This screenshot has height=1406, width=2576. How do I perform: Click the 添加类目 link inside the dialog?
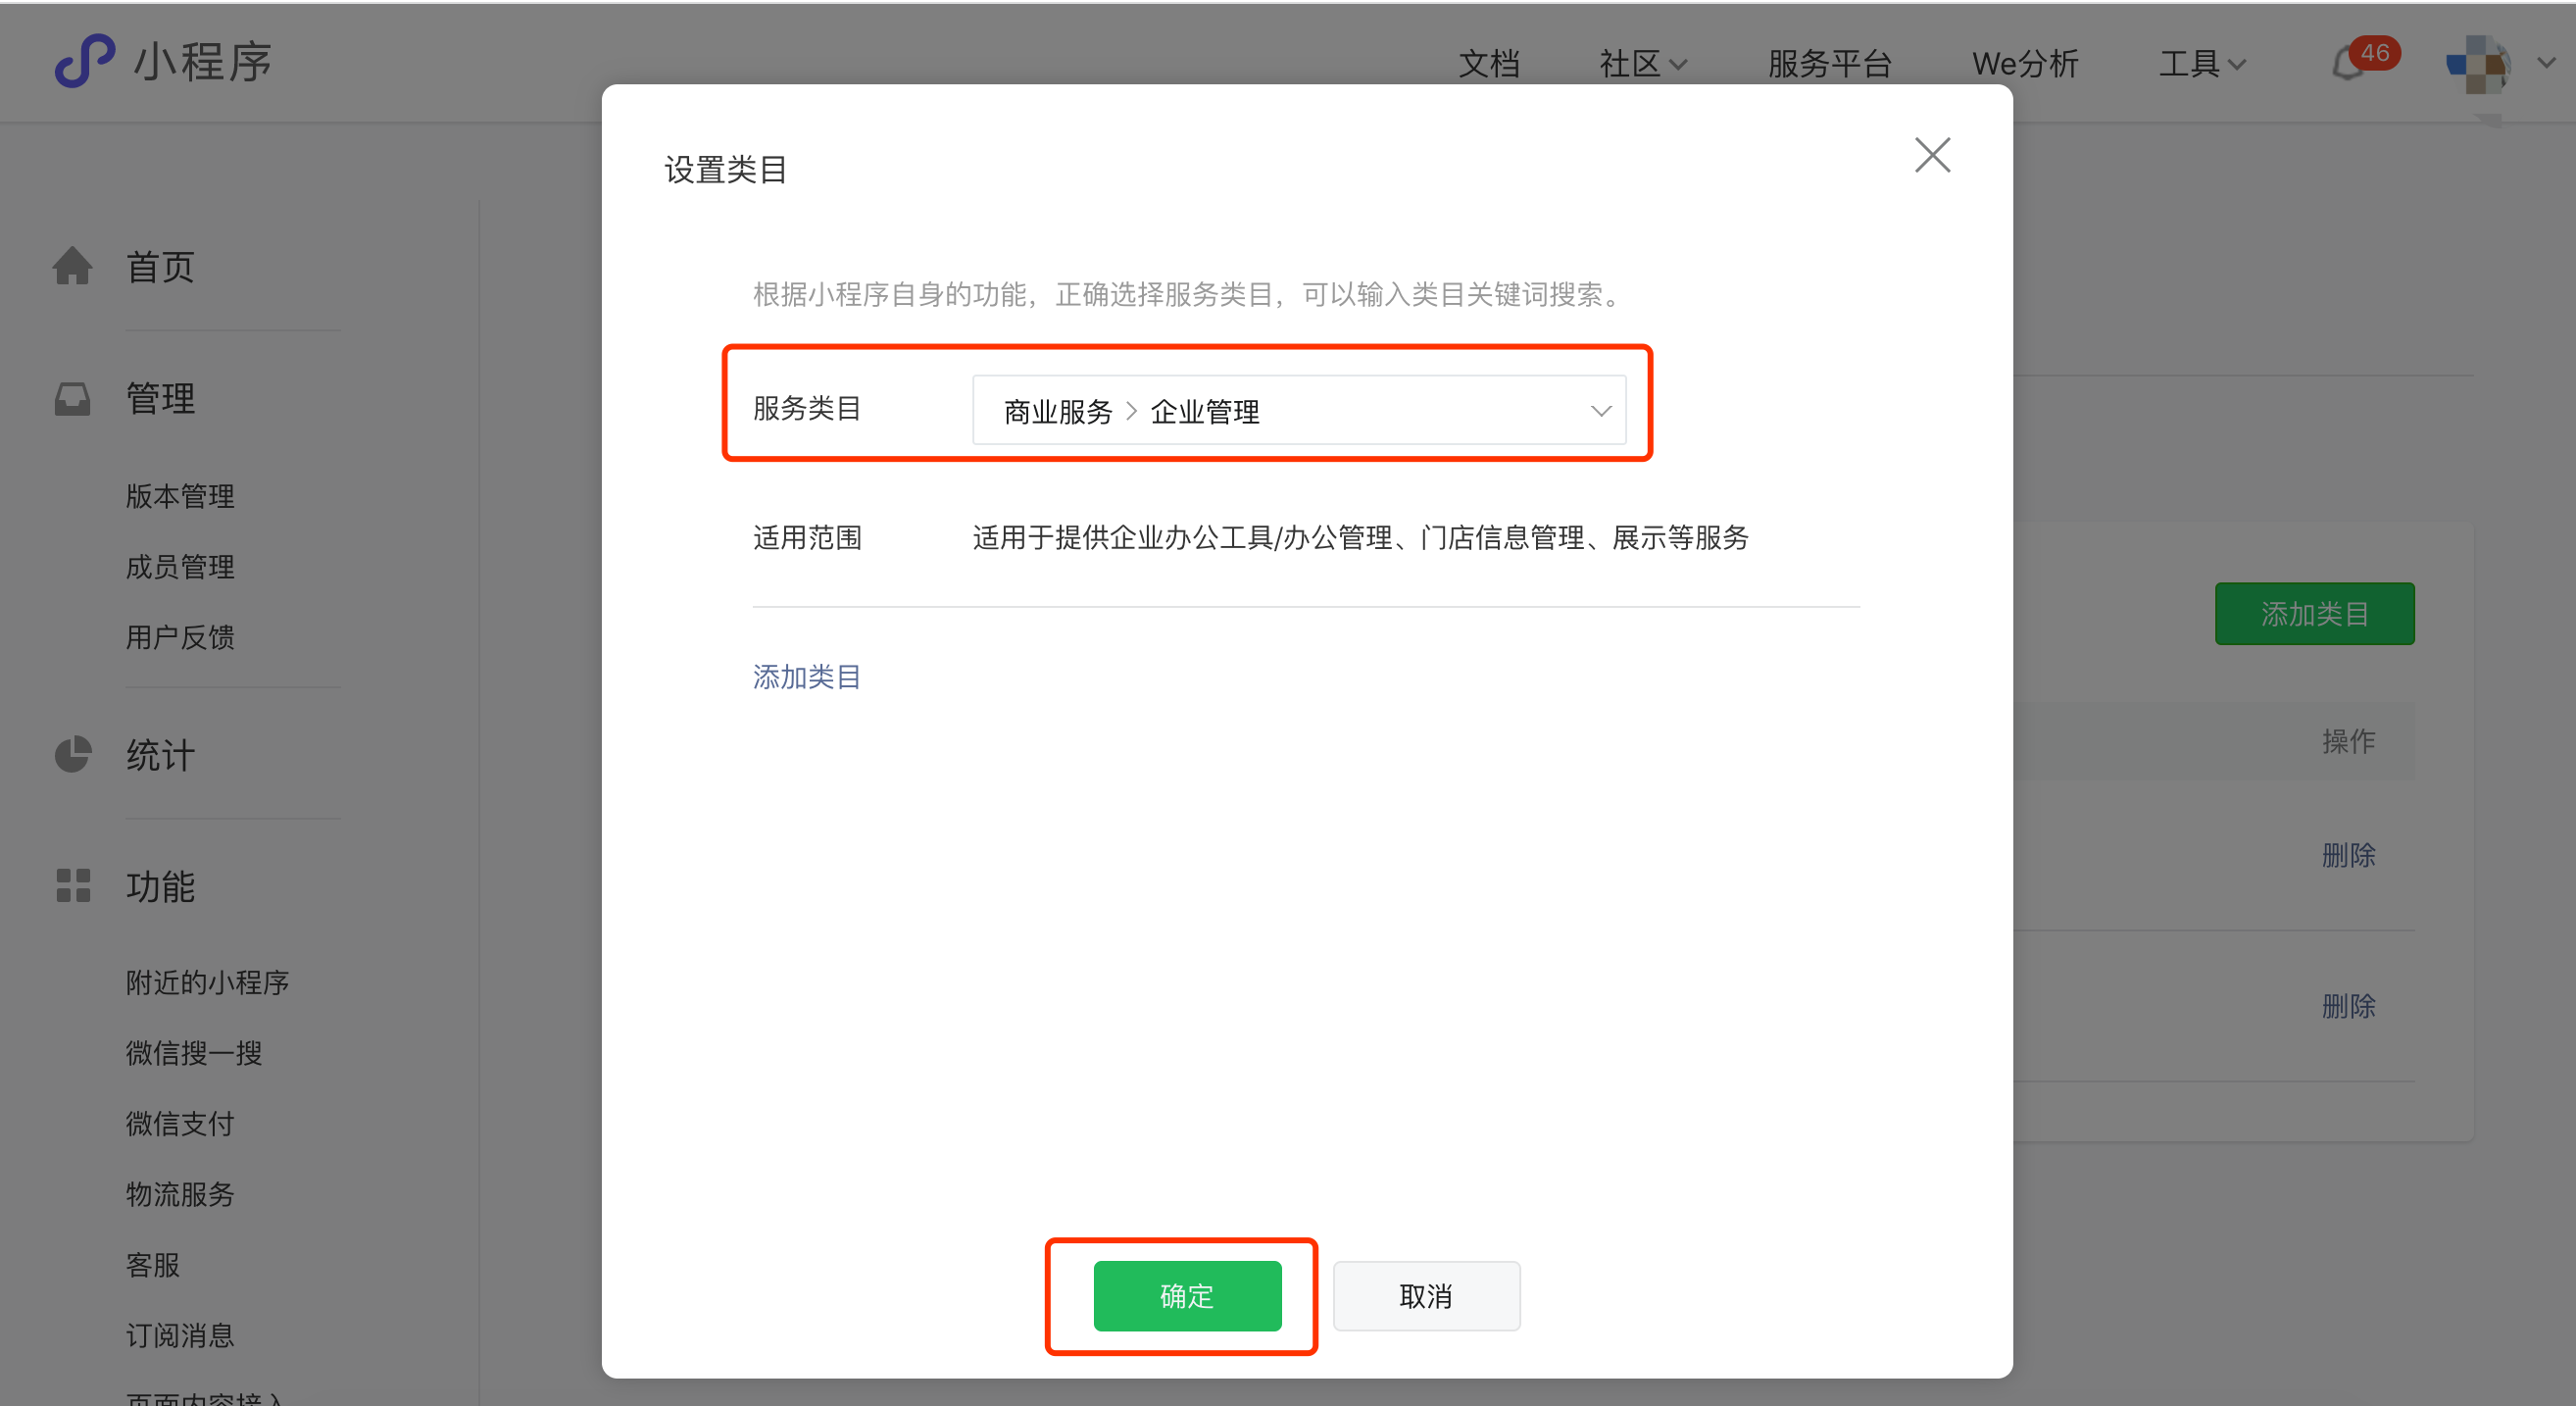(806, 677)
